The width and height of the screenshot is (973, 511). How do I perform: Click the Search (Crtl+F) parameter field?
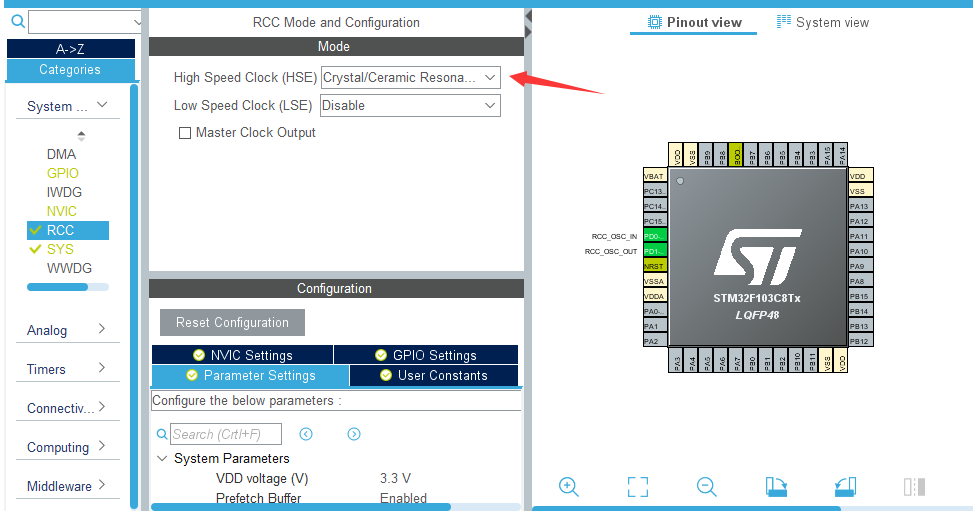[226, 434]
